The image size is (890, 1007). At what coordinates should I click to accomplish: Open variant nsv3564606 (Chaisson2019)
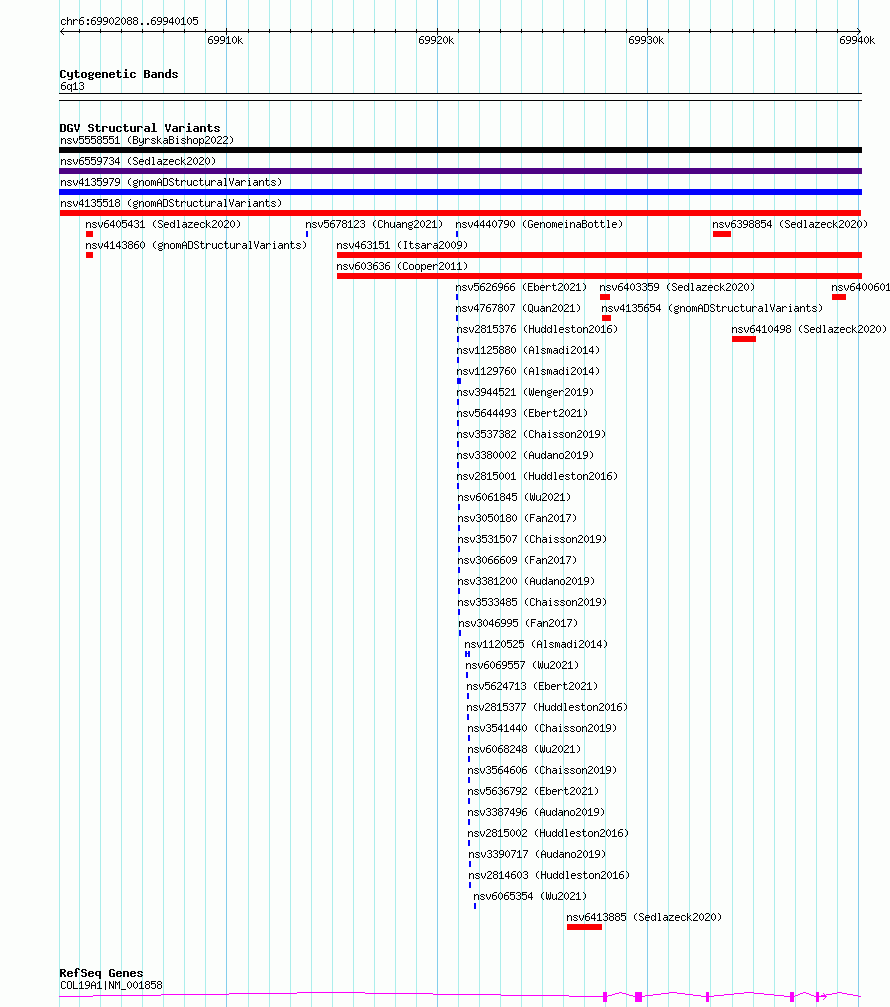pyautogui.click(x=542, y=770)
